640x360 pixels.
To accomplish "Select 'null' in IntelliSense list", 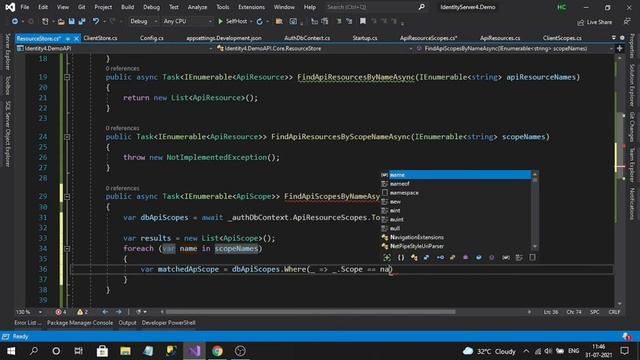I will point(456,229).
